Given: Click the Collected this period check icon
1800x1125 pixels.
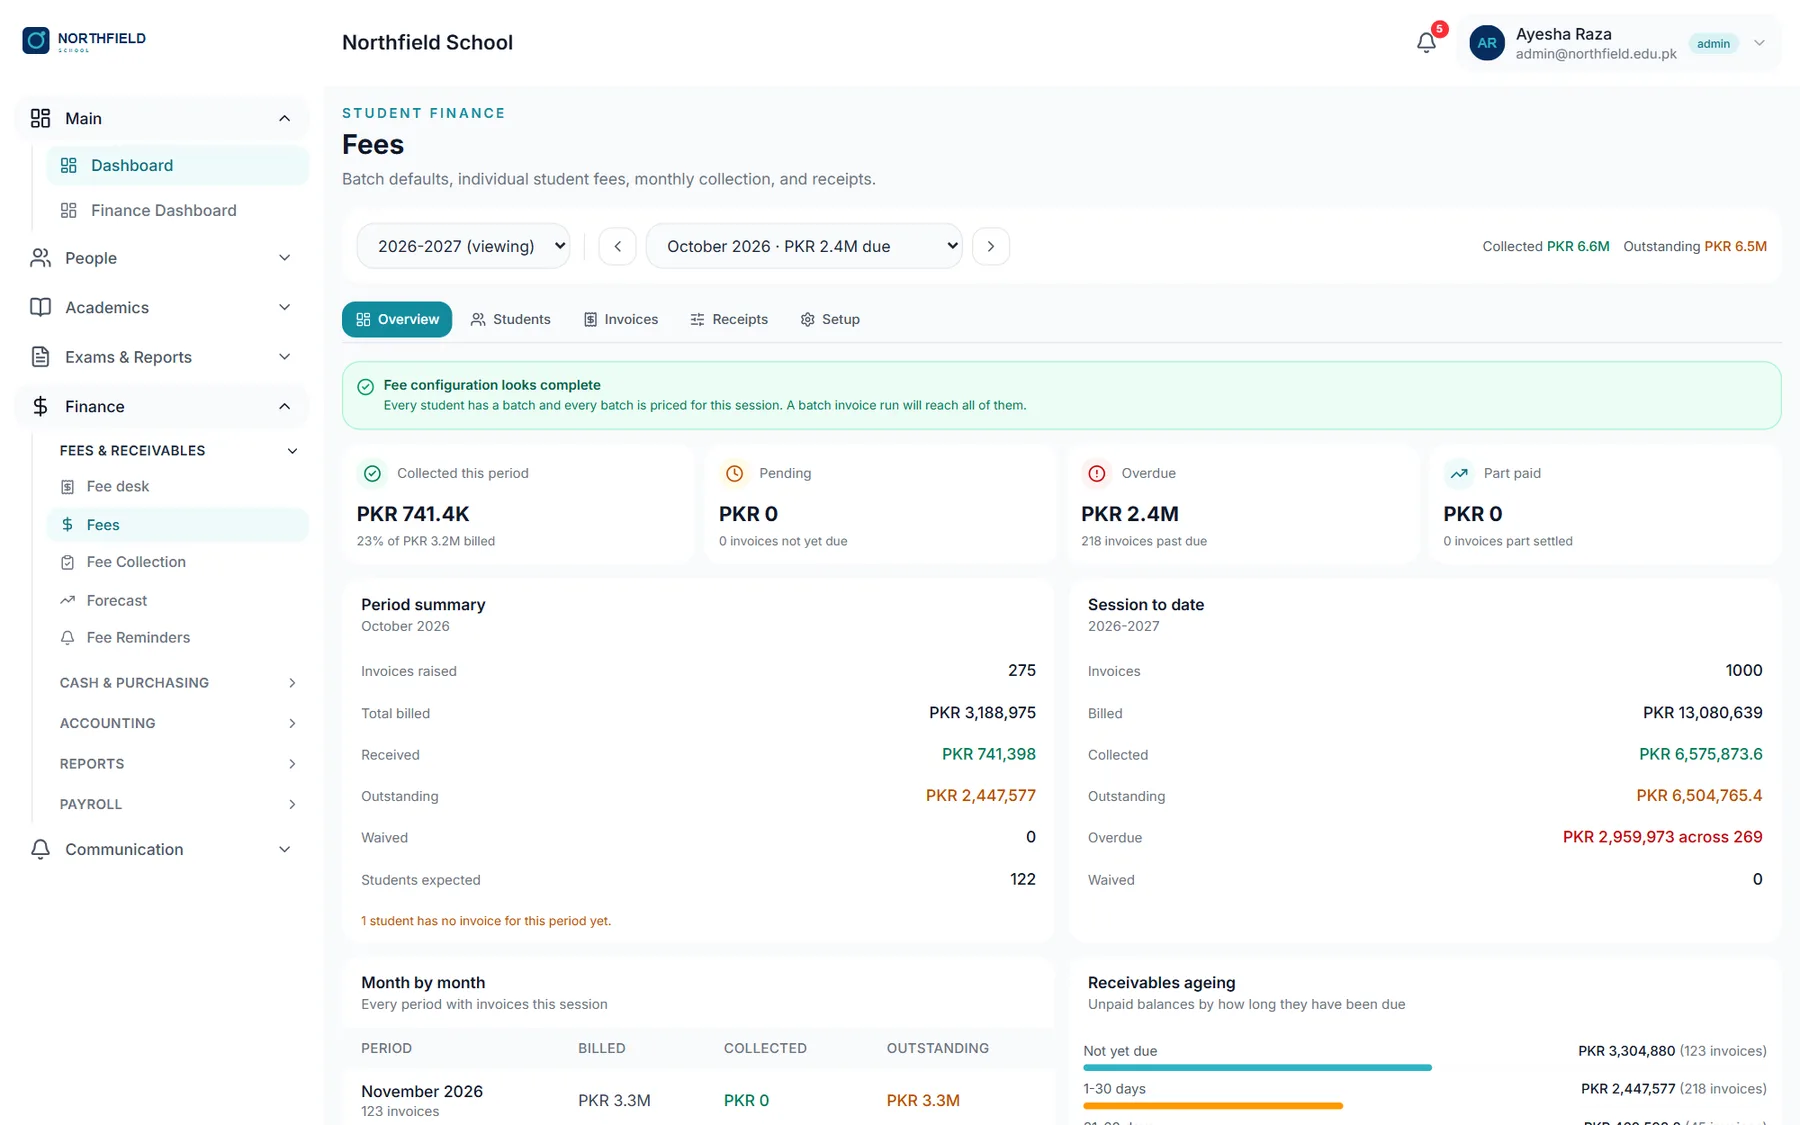Looking at the screenshot, I should tap(372, 473).
